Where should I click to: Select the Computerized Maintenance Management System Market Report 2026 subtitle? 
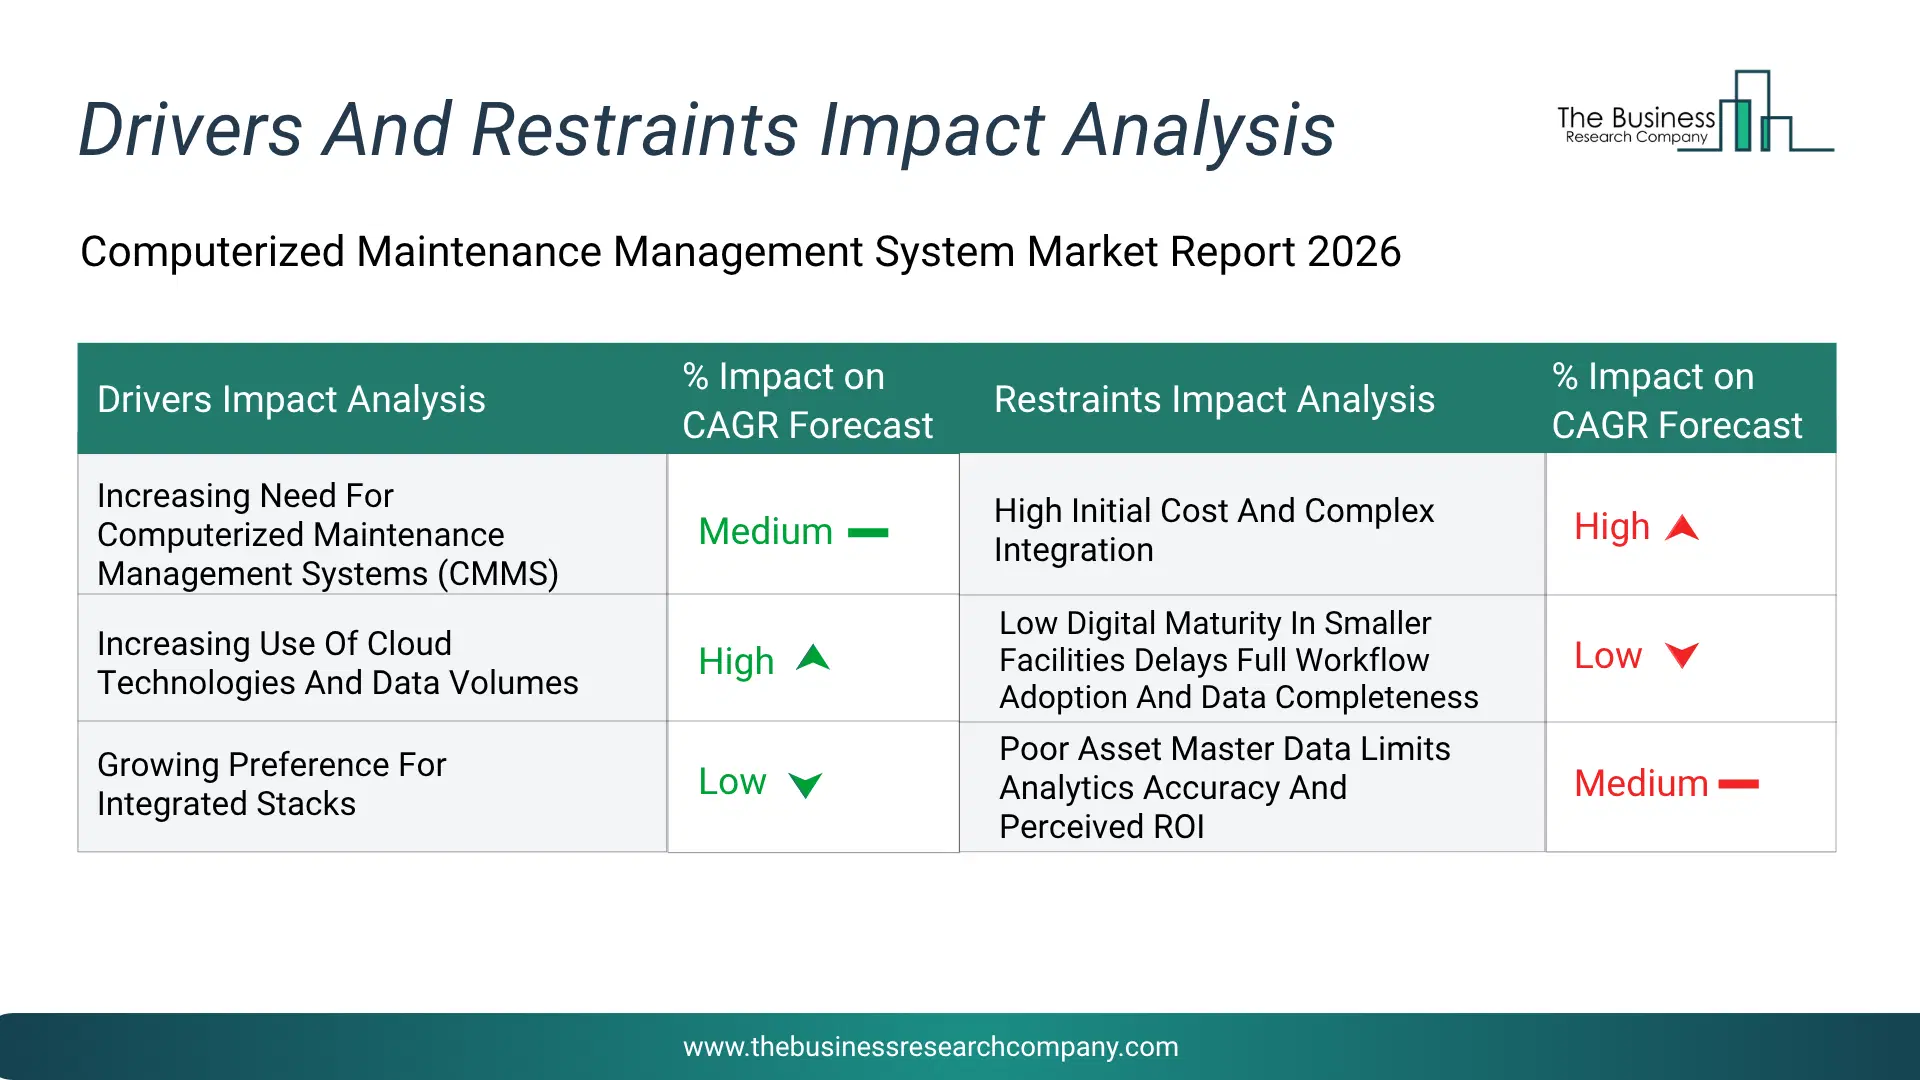point(740,252)
